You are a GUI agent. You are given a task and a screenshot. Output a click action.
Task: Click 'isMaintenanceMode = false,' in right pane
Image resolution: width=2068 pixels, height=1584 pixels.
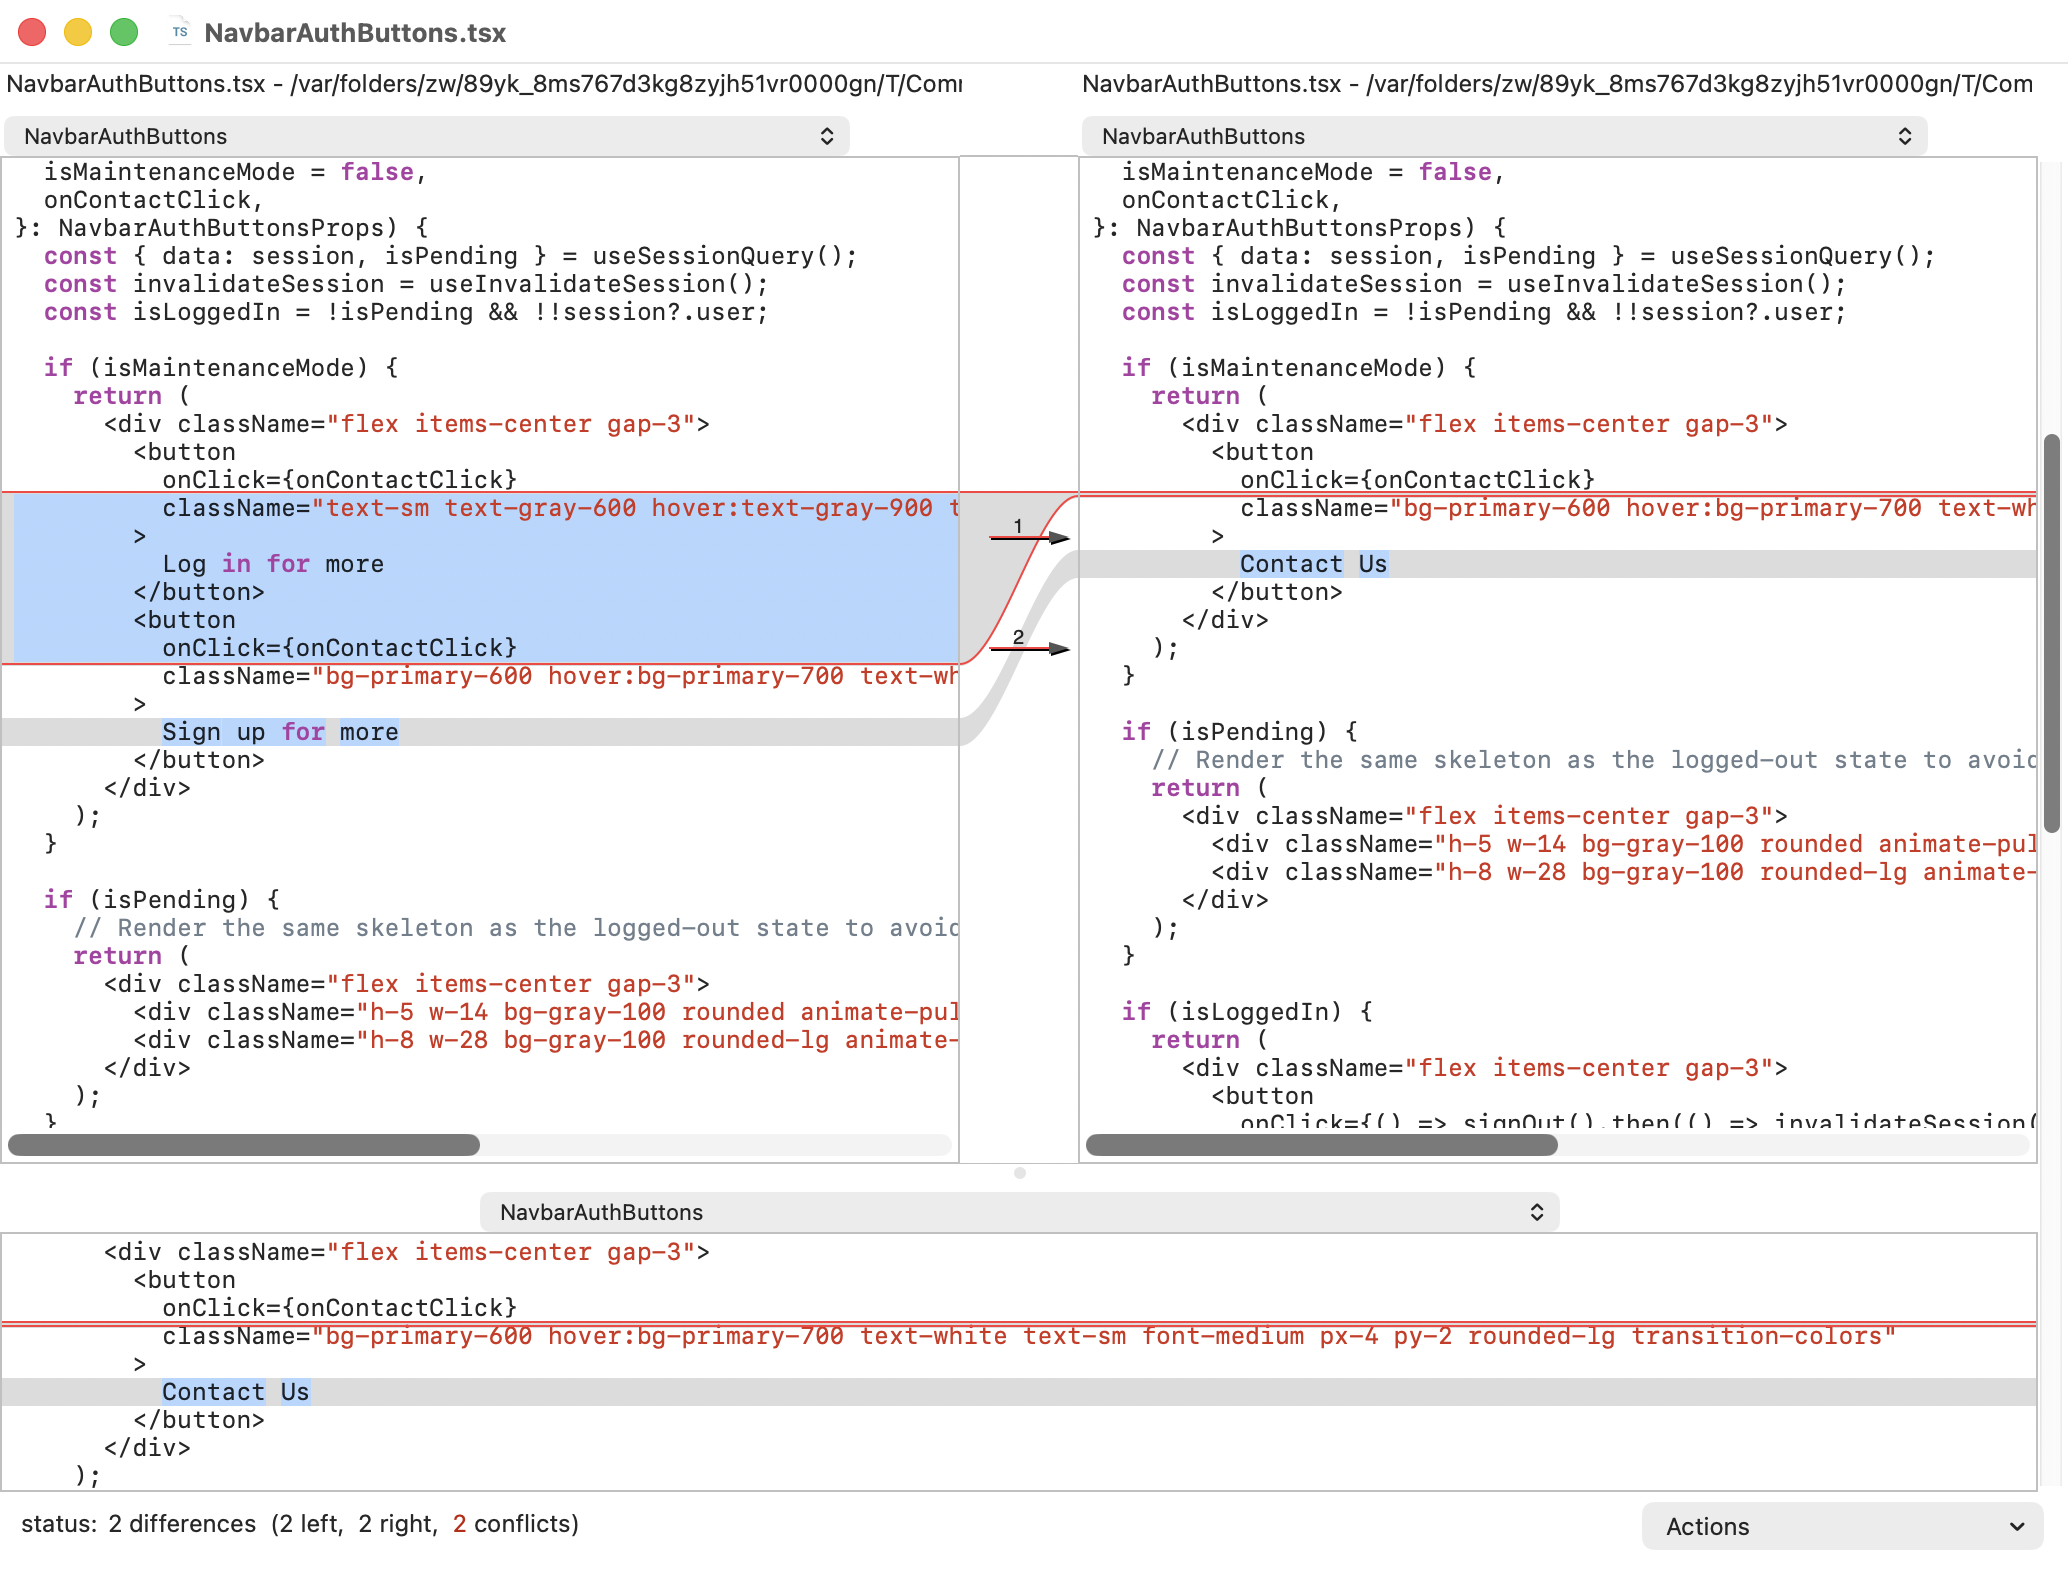click(x=1314, y=172)
